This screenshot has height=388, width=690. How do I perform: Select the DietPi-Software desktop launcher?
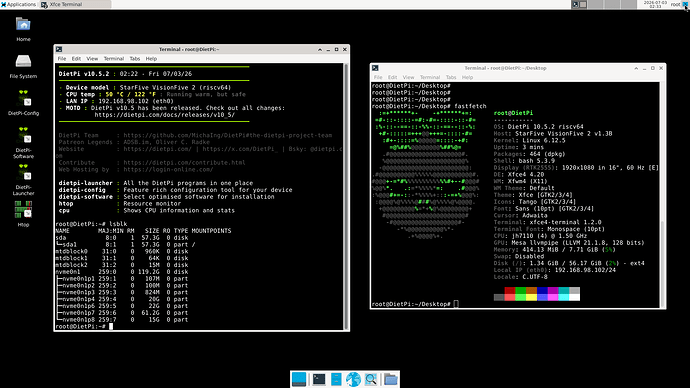pyautogui.click(x=23, y=143)
